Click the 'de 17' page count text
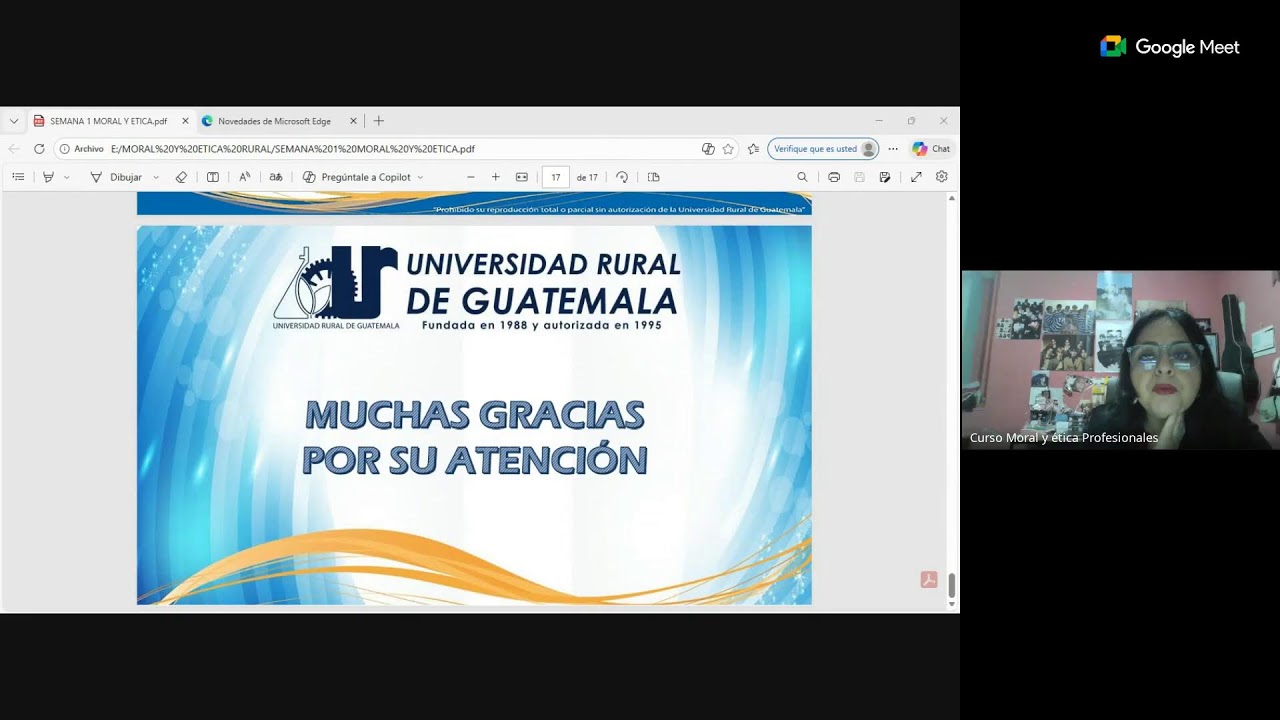The image size is (1280, 720). [587, 177]
